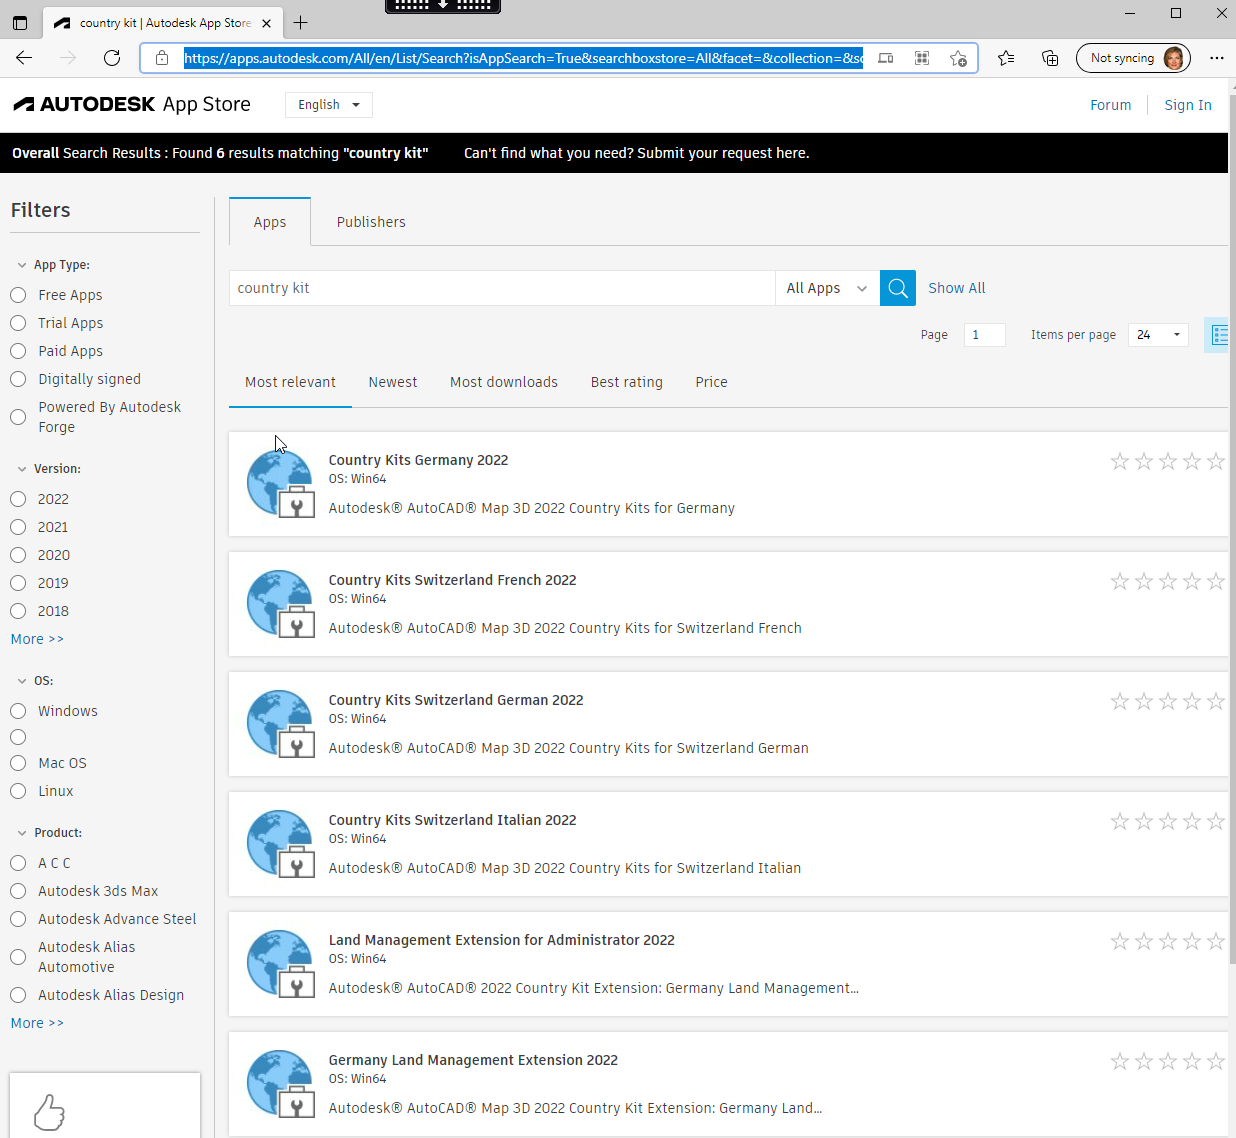1236x1138 pixels.
Task: Sort by Most relevant
Action: [290, 382]
